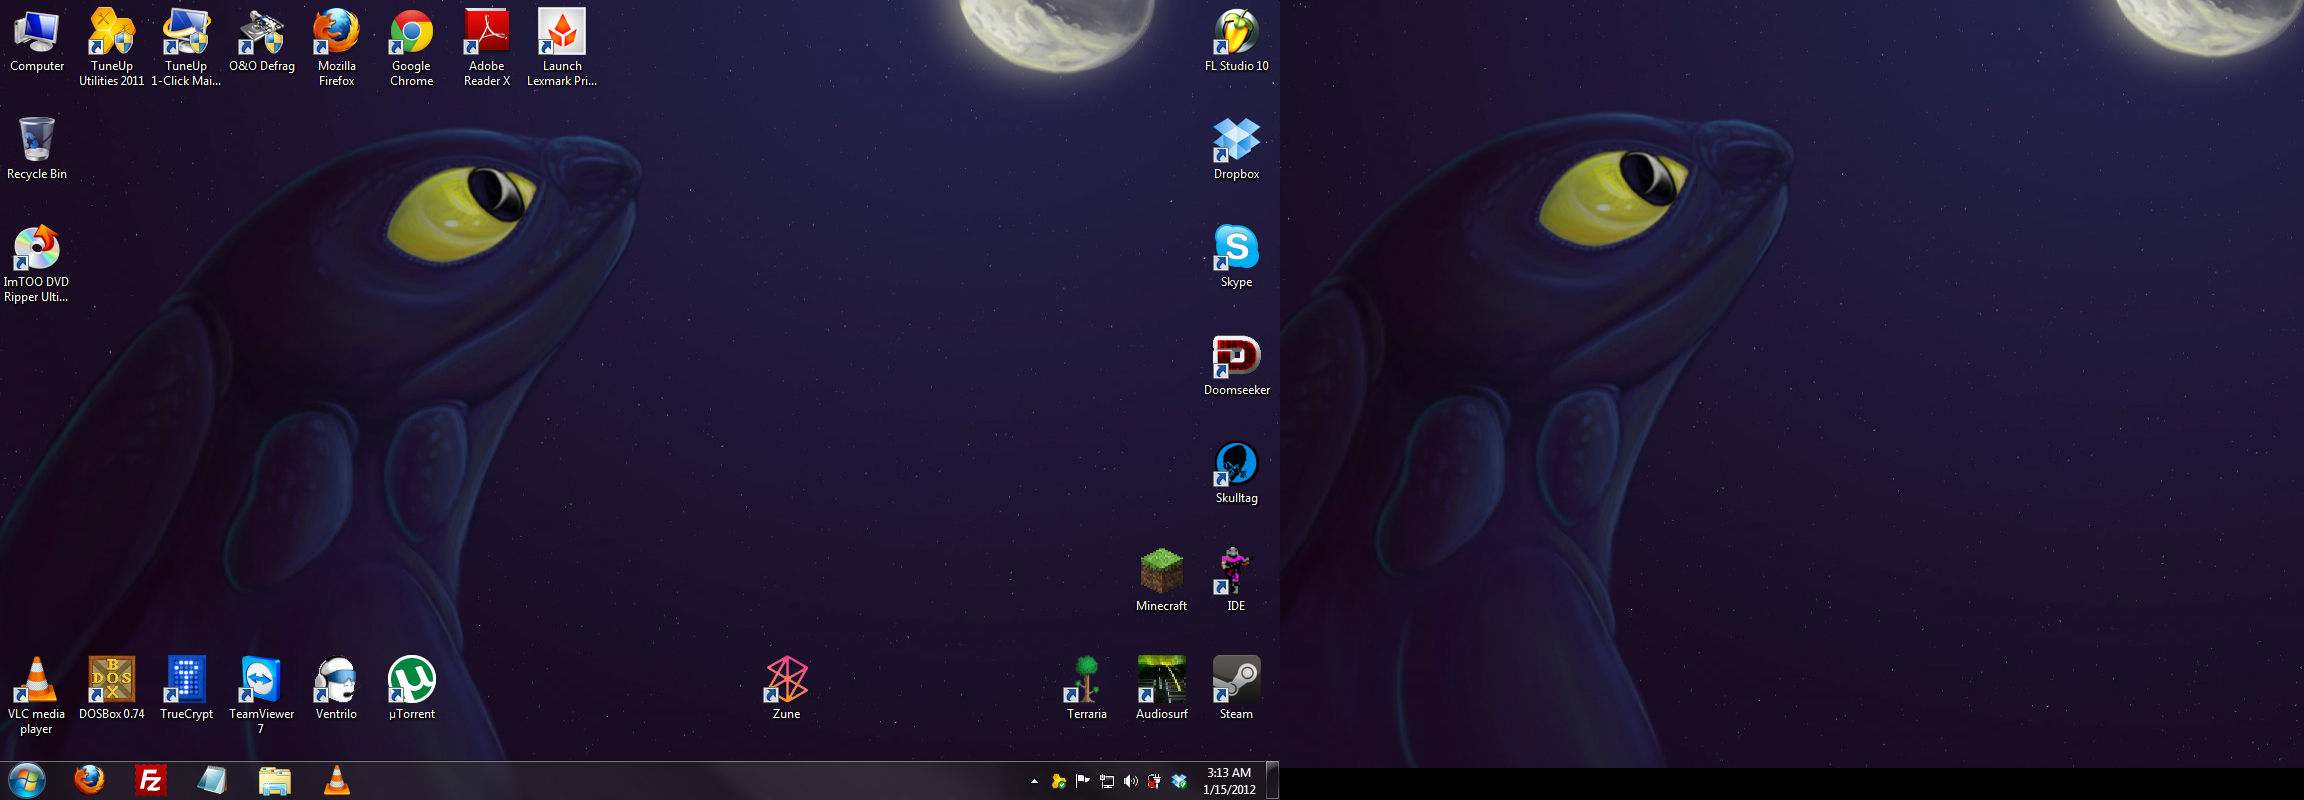Select the Minecraft grass block icon
The width and height of the screenshot is (2304, 800).
point(1161,572)
